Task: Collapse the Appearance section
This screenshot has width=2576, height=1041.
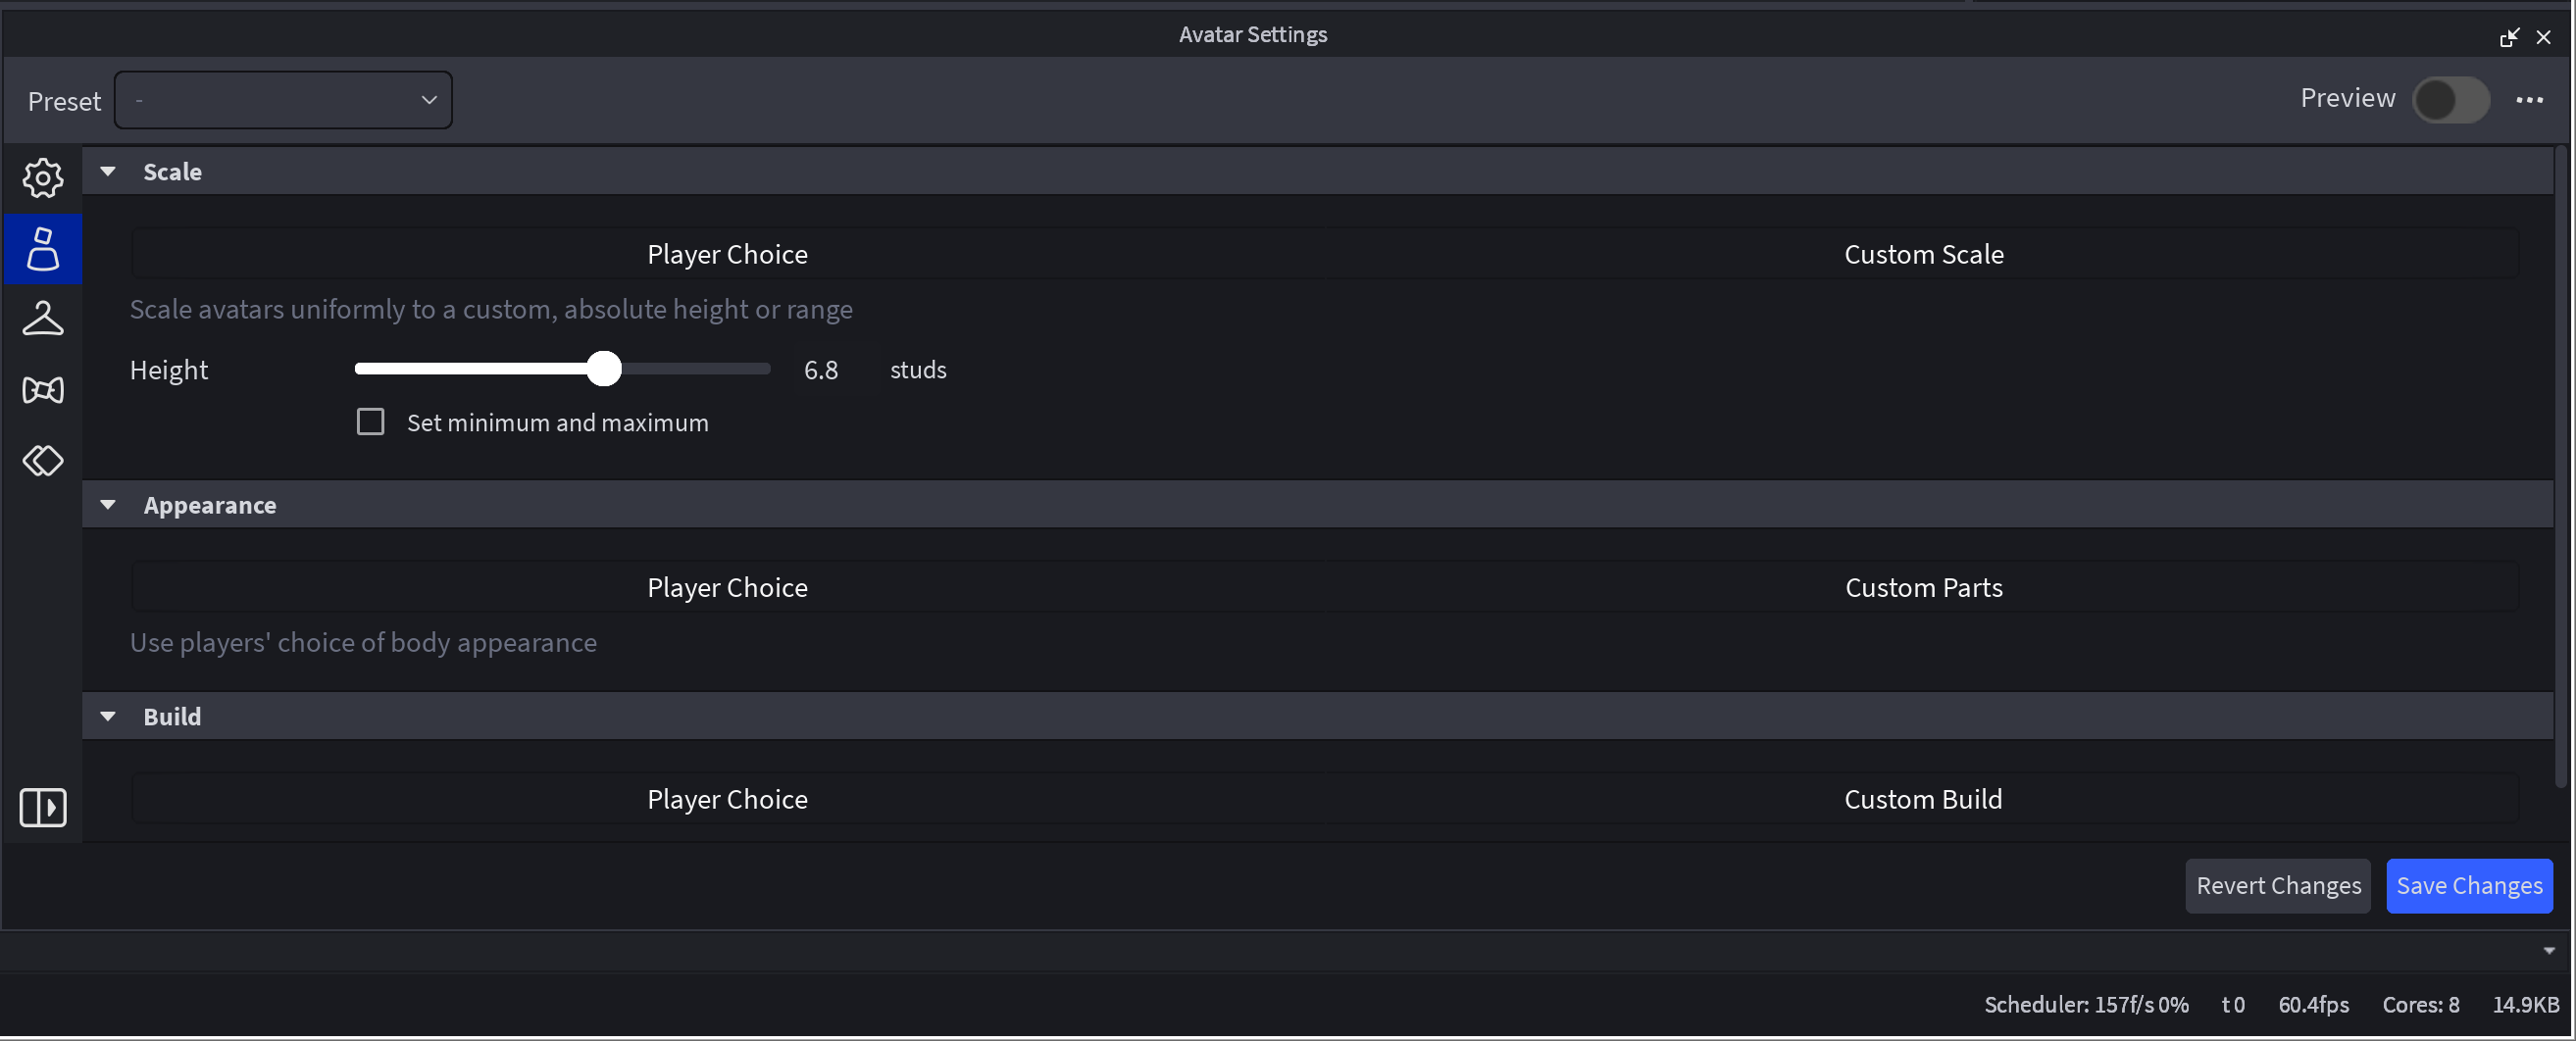Action: point(108,505)
